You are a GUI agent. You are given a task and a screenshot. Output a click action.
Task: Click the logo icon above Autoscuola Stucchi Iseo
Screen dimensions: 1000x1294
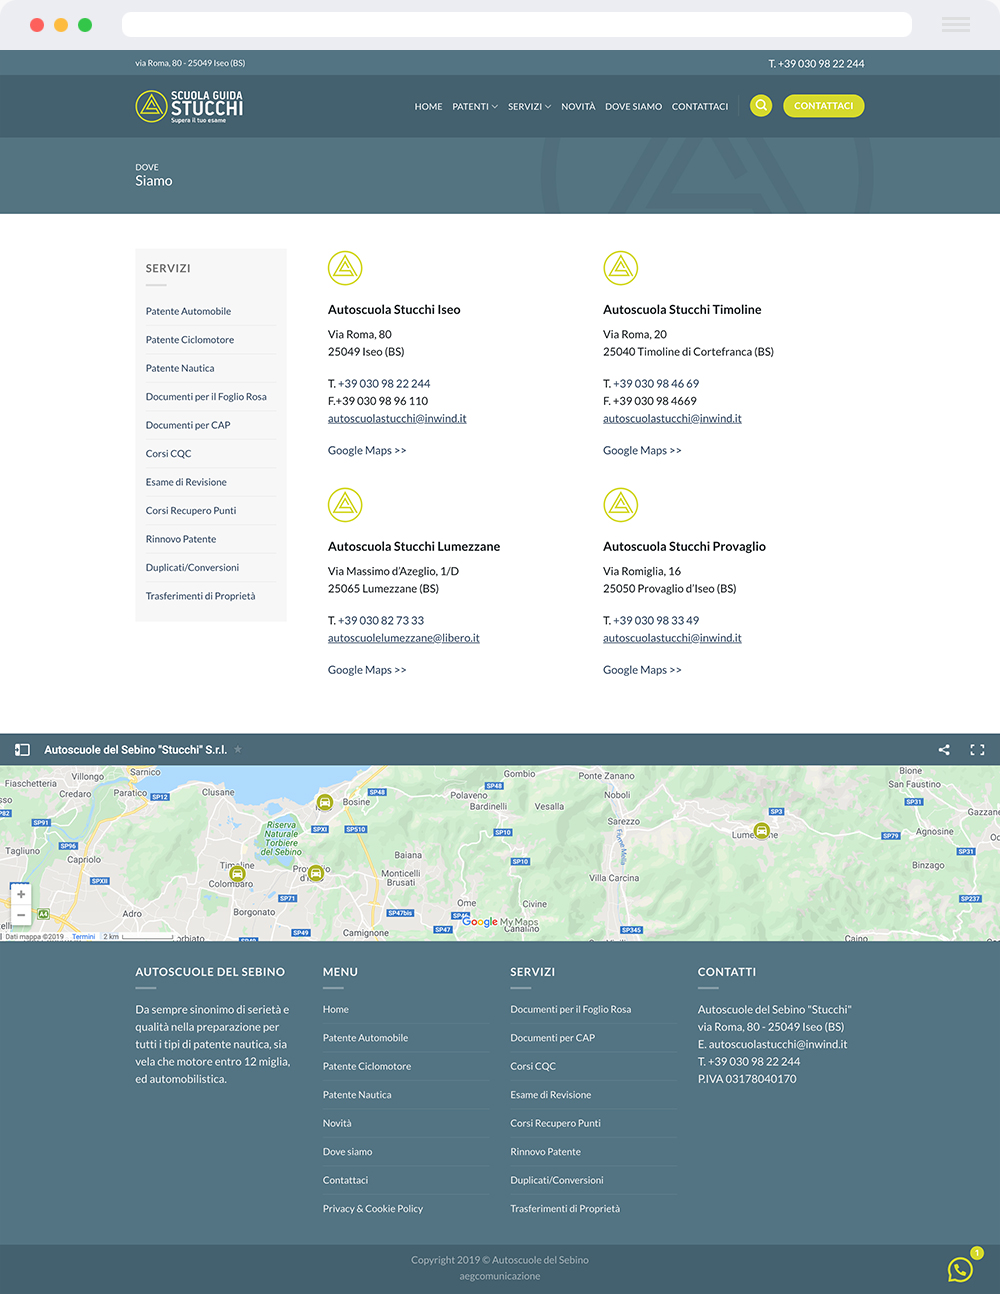pos(345,268)
